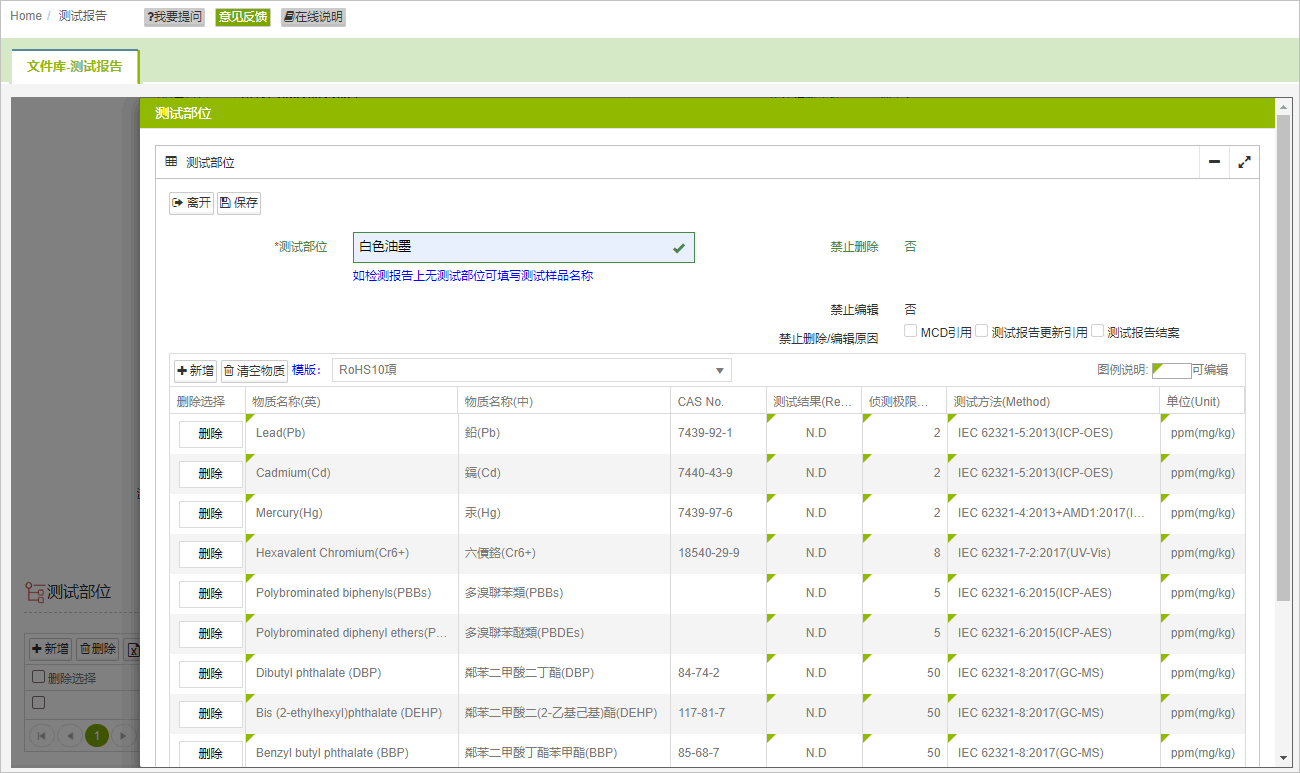Screen dimensions: 1300x773
Task: Click the 我要提问 question button
Action: click(x=174, y=17)
